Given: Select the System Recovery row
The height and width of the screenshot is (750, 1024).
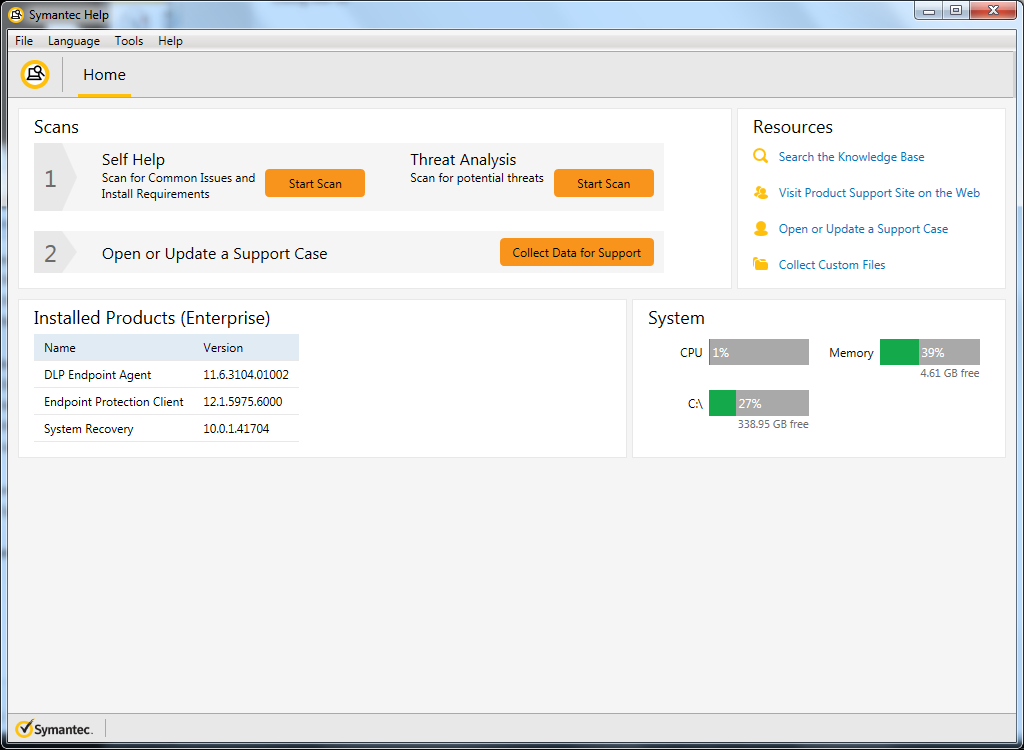Looking at the screenshot, I should (167, 429).
